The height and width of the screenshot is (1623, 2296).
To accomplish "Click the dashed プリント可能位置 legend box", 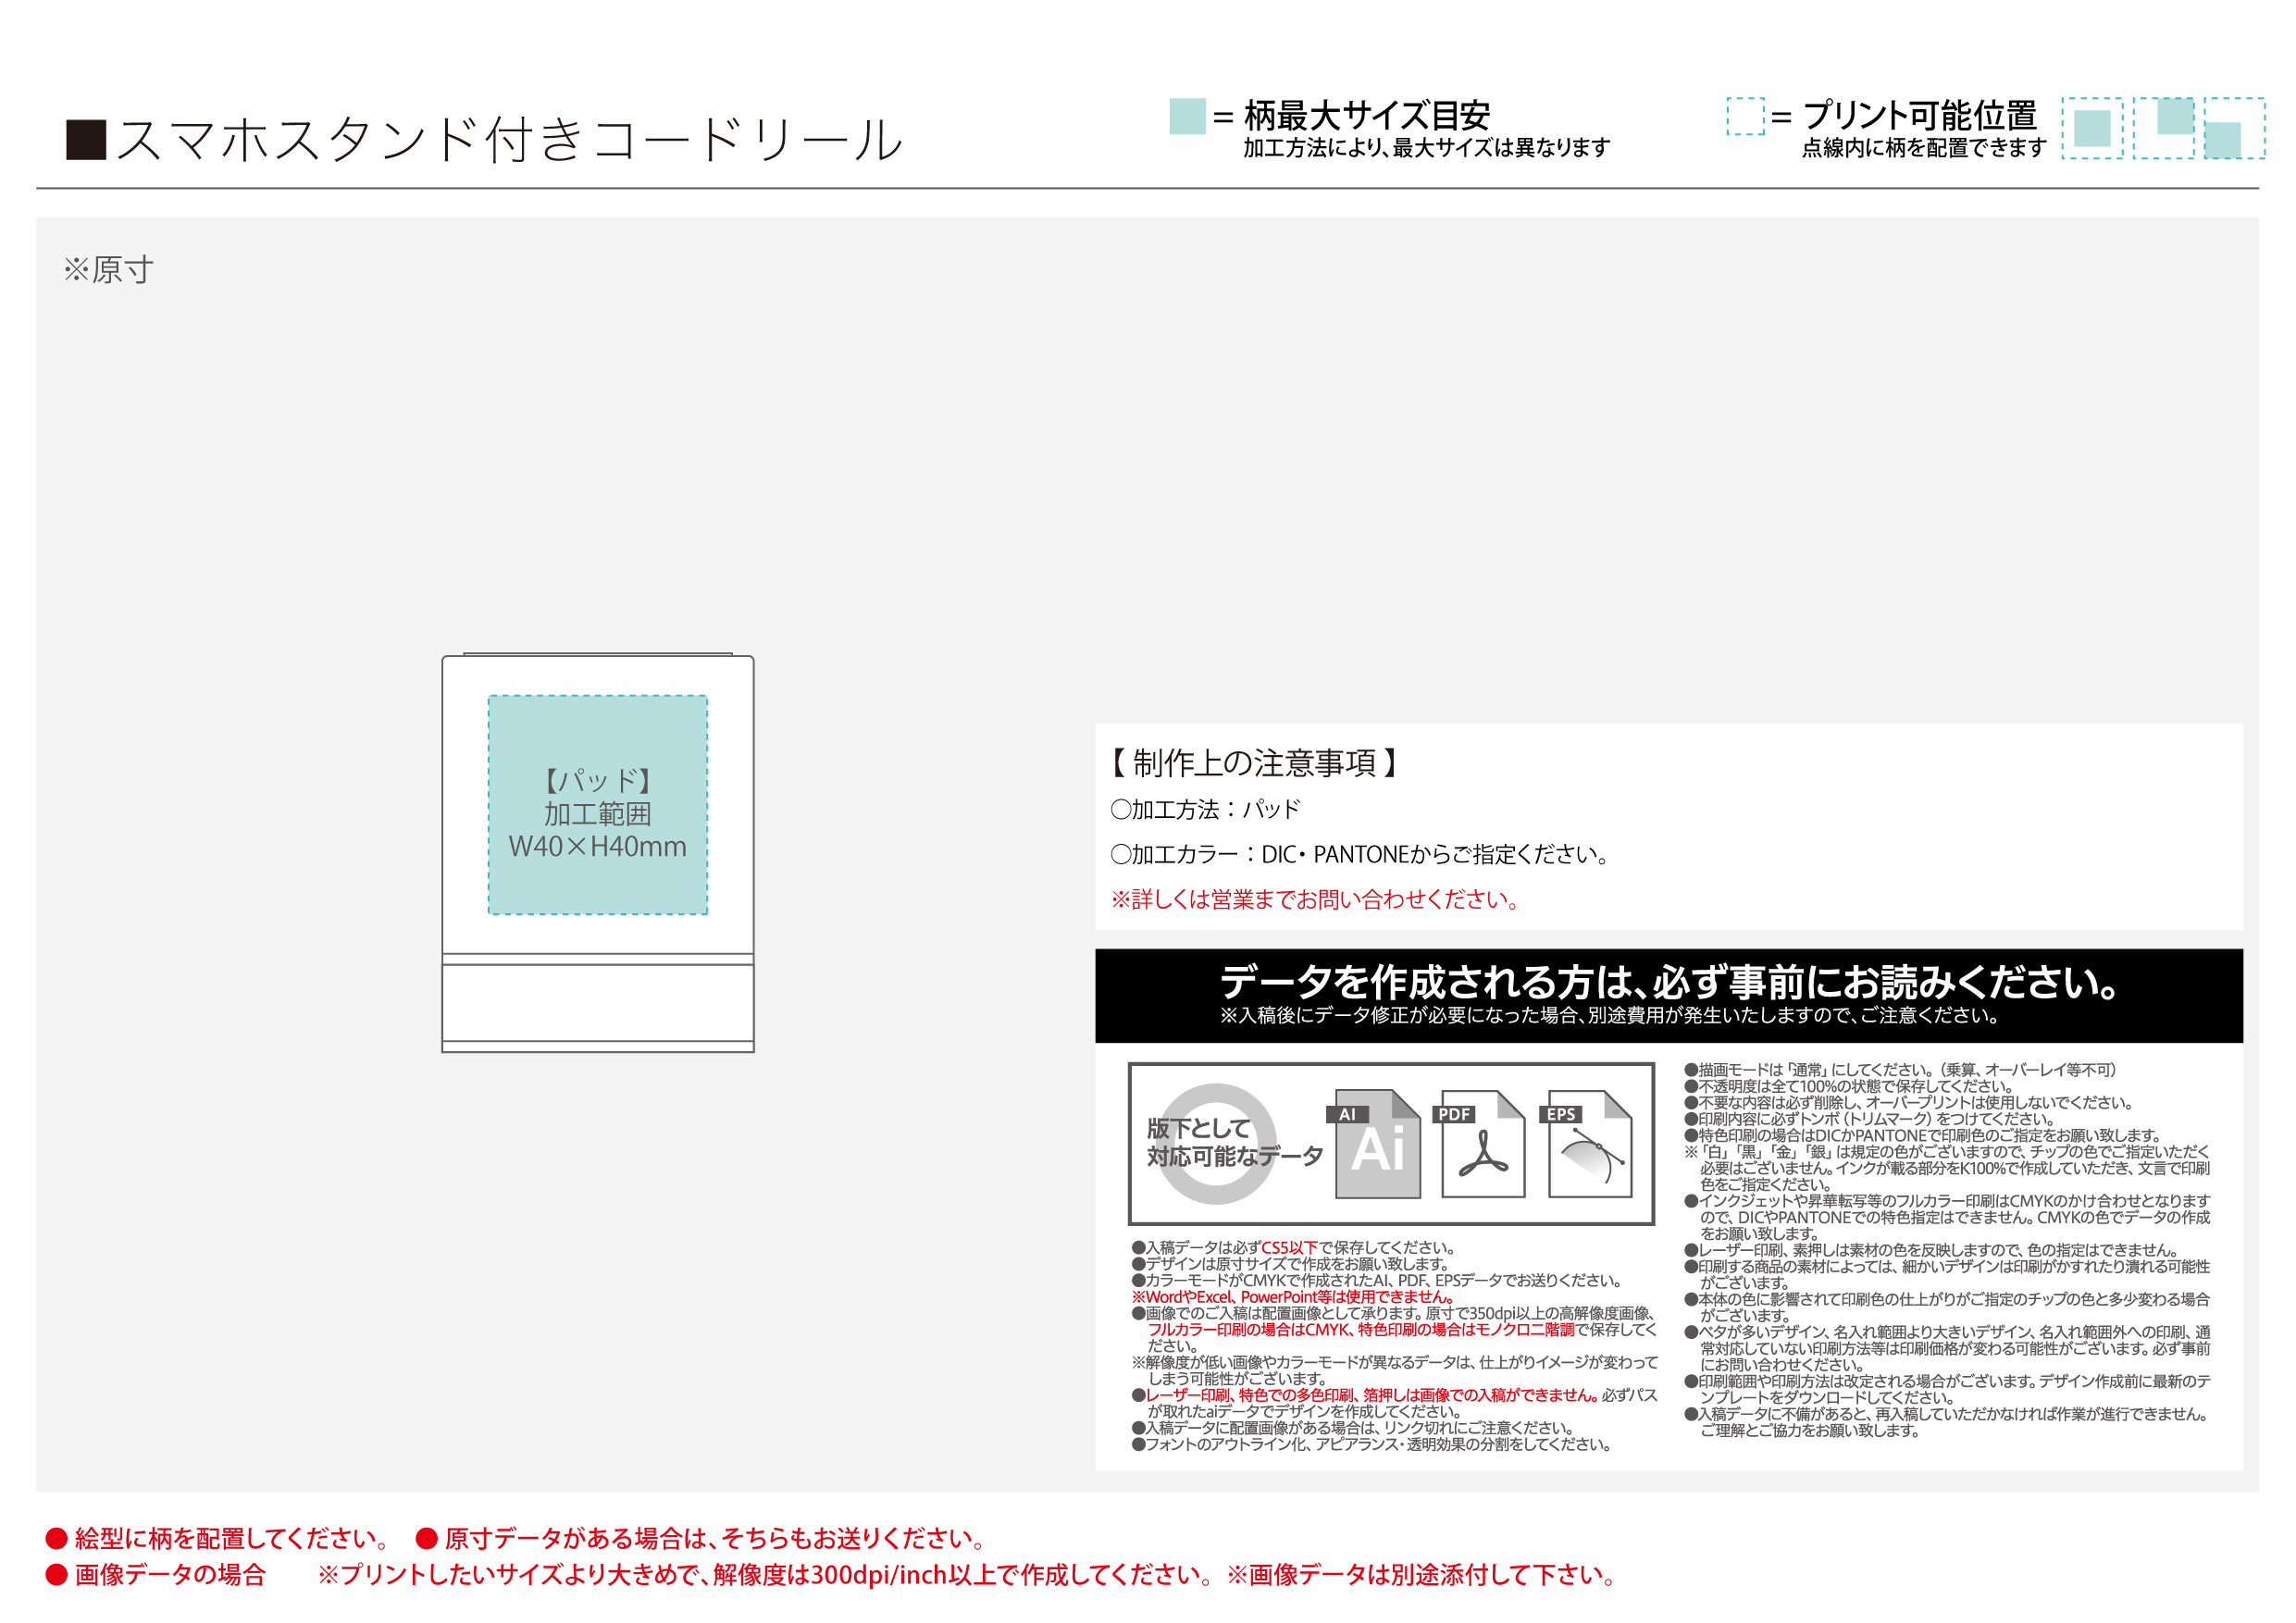I will [x=1746, y=116].
